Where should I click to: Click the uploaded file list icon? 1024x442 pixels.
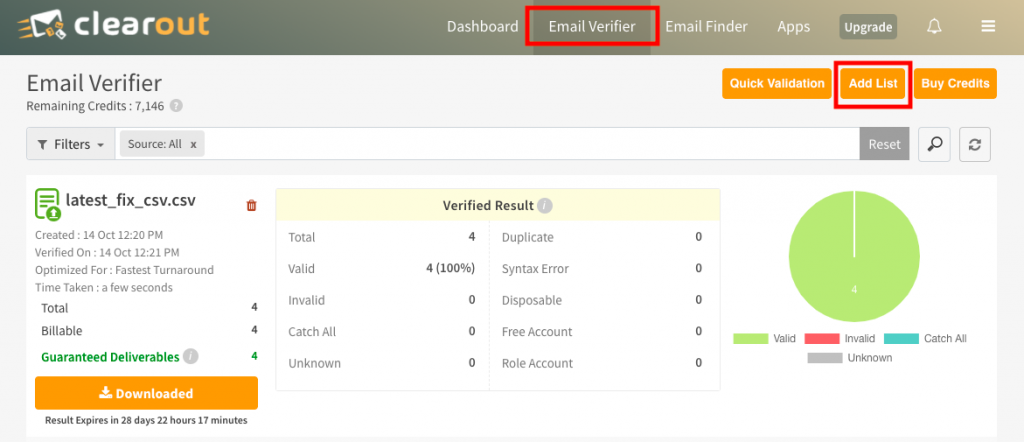[48, 204]
